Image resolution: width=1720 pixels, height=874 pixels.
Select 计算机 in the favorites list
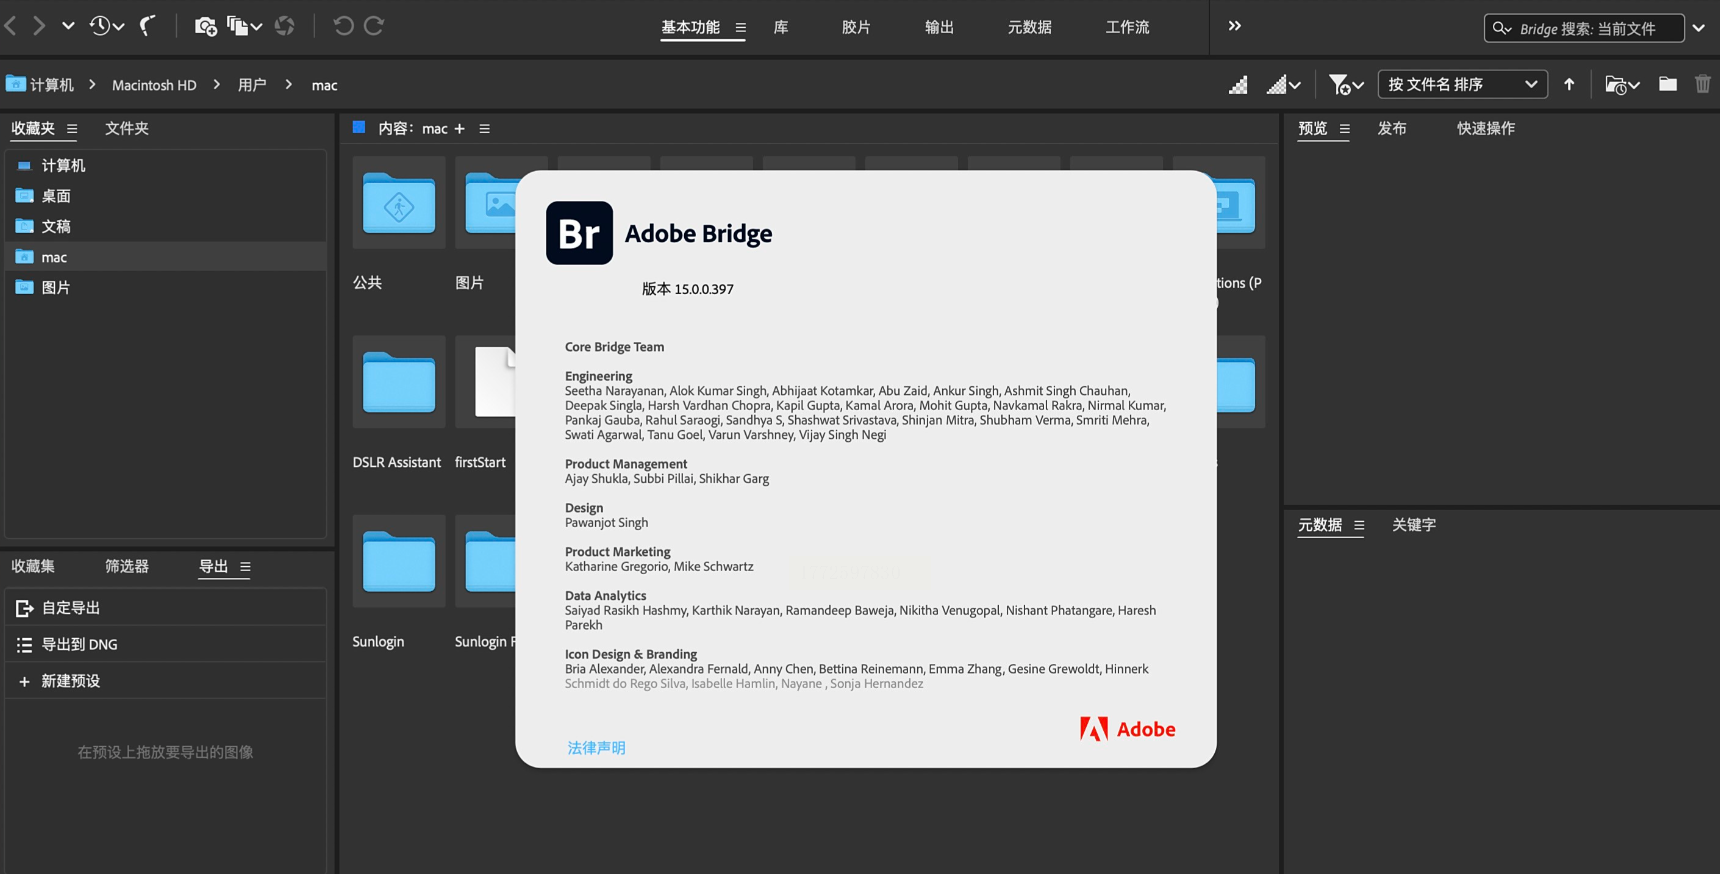166,166
